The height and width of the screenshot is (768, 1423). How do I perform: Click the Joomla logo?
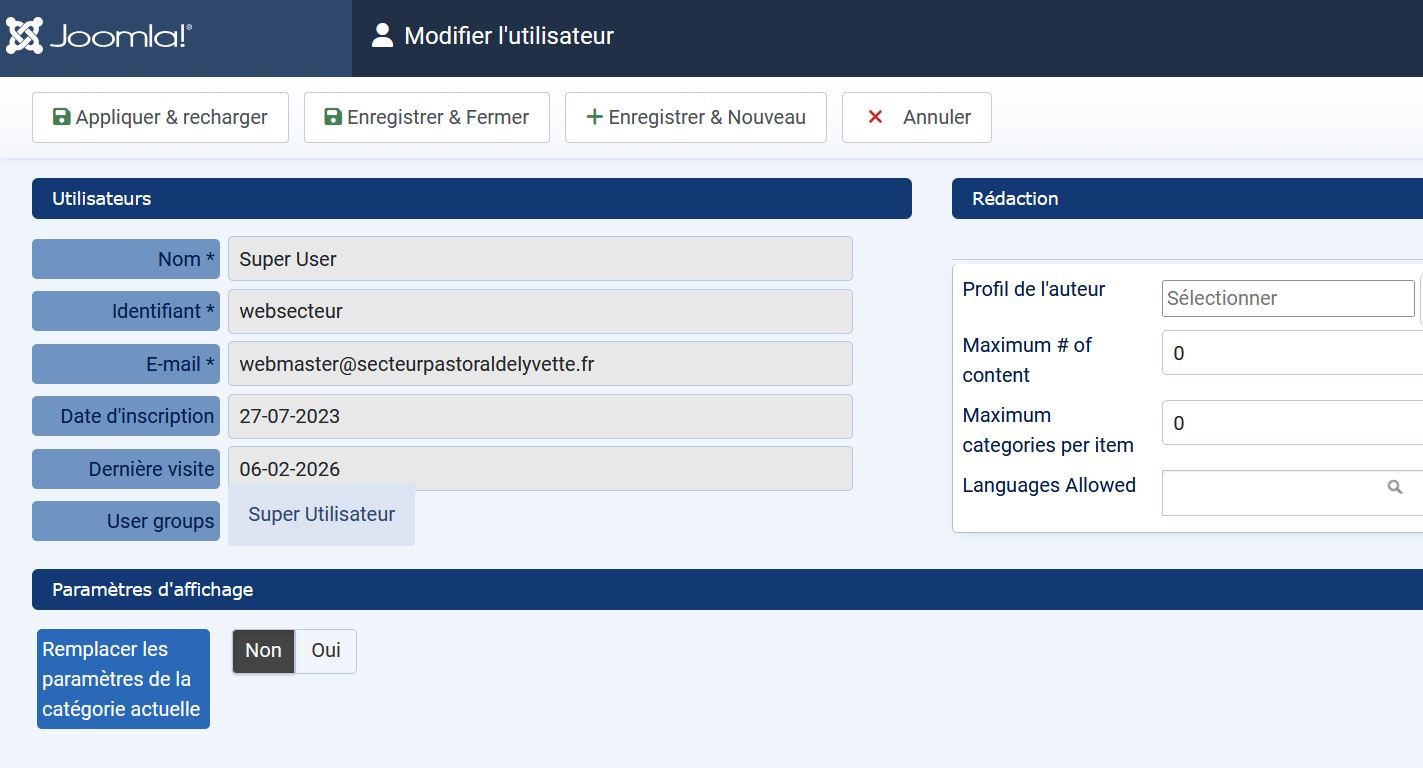(x=98, y=37)
